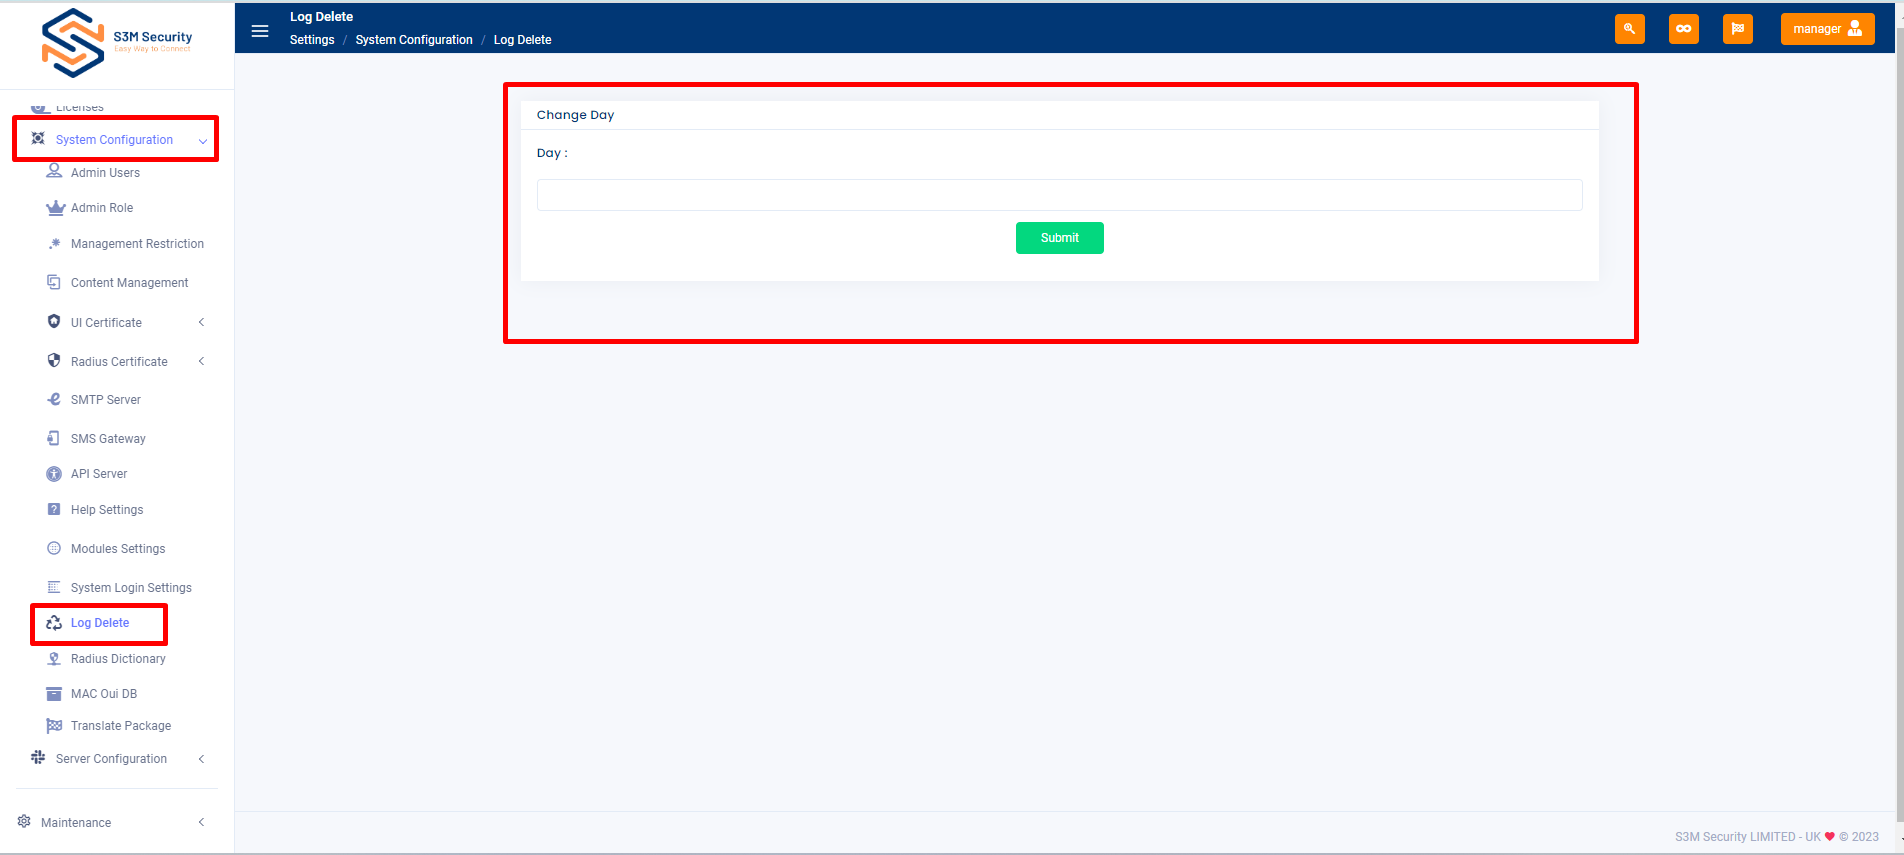Open Modules Settings menu item
This screenshot has width=1904, height=855.
[x=118, y=549]
